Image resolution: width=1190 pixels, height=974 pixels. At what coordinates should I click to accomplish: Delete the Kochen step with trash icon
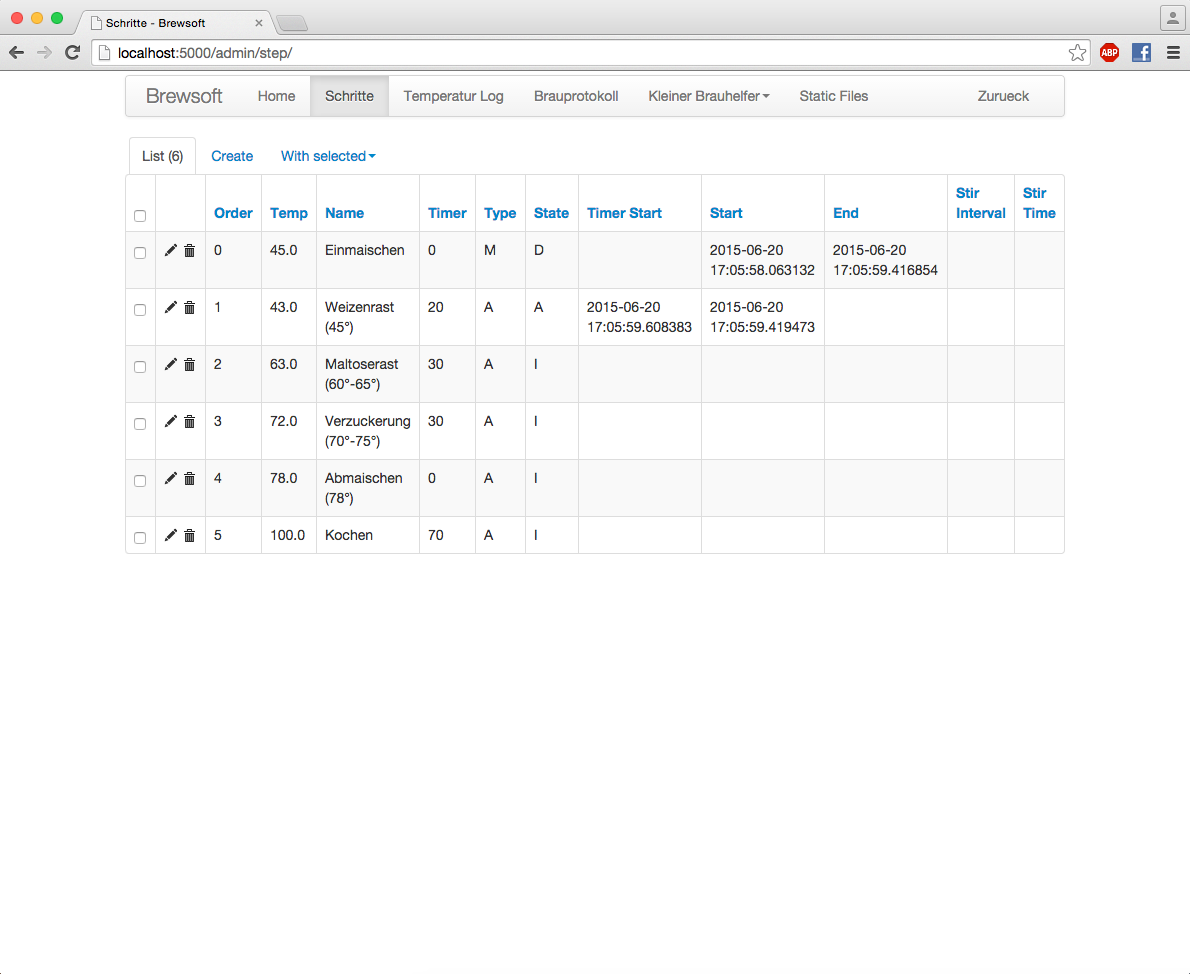coord(189,535)
